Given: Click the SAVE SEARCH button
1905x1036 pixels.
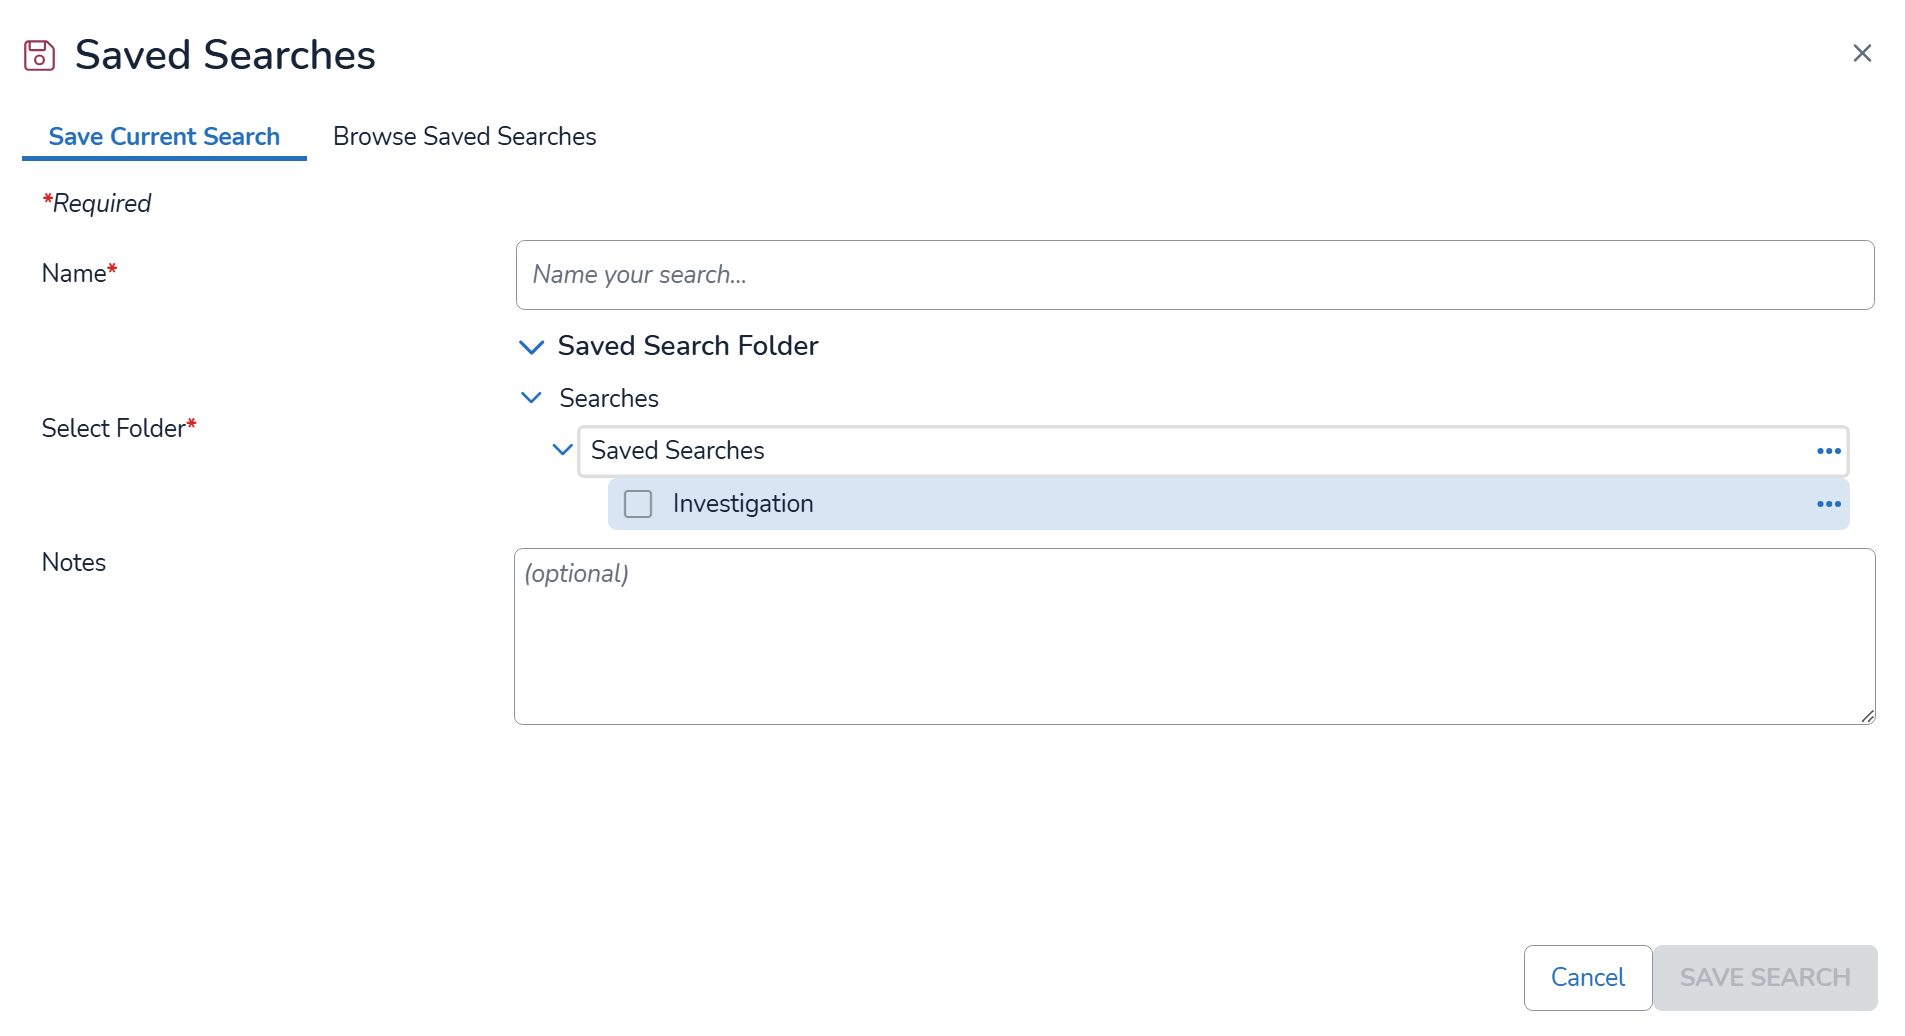Looking at the screenshot, I should click(x=1764, y=977).
